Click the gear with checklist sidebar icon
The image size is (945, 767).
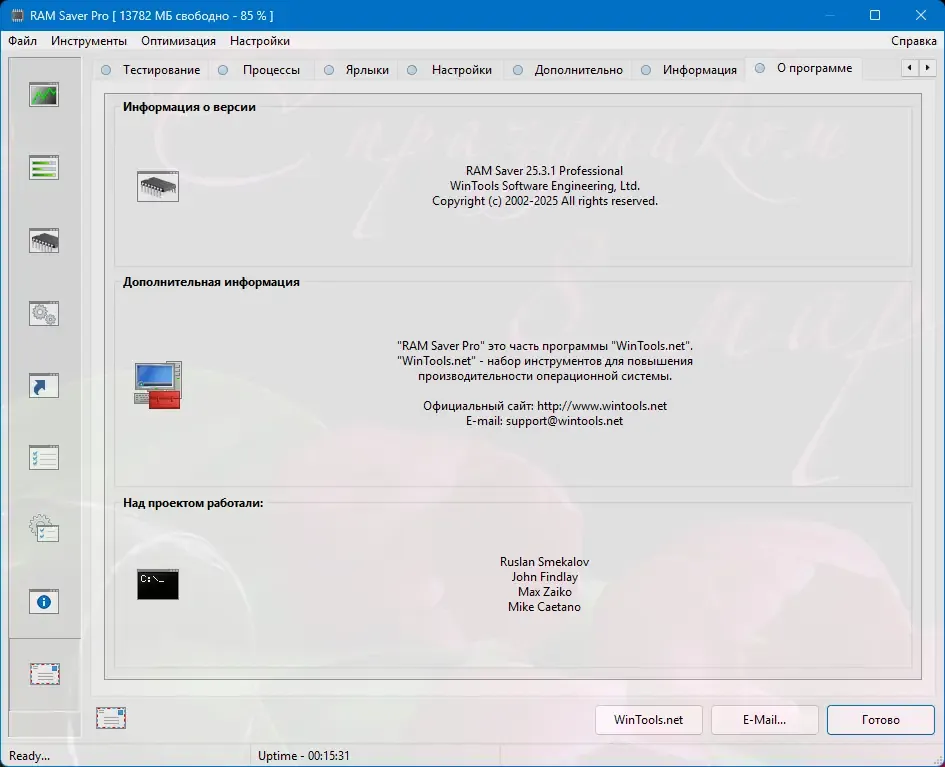point(44,529)
